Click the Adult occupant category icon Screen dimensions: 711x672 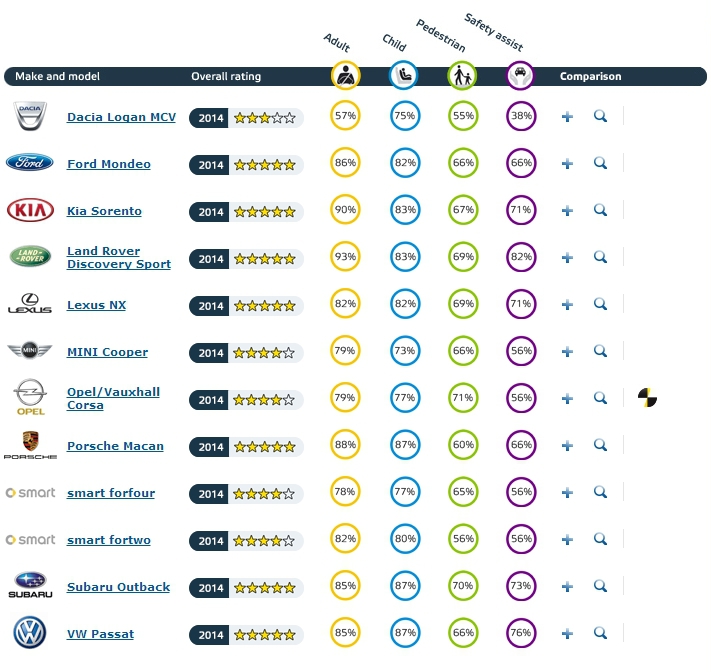[346, 76]
